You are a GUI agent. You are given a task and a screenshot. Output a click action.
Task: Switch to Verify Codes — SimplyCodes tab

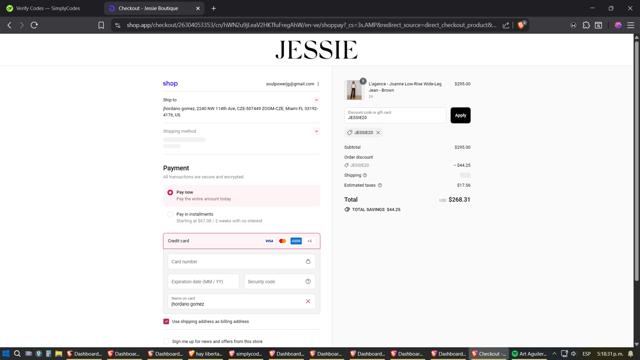[x=48, y=8]
